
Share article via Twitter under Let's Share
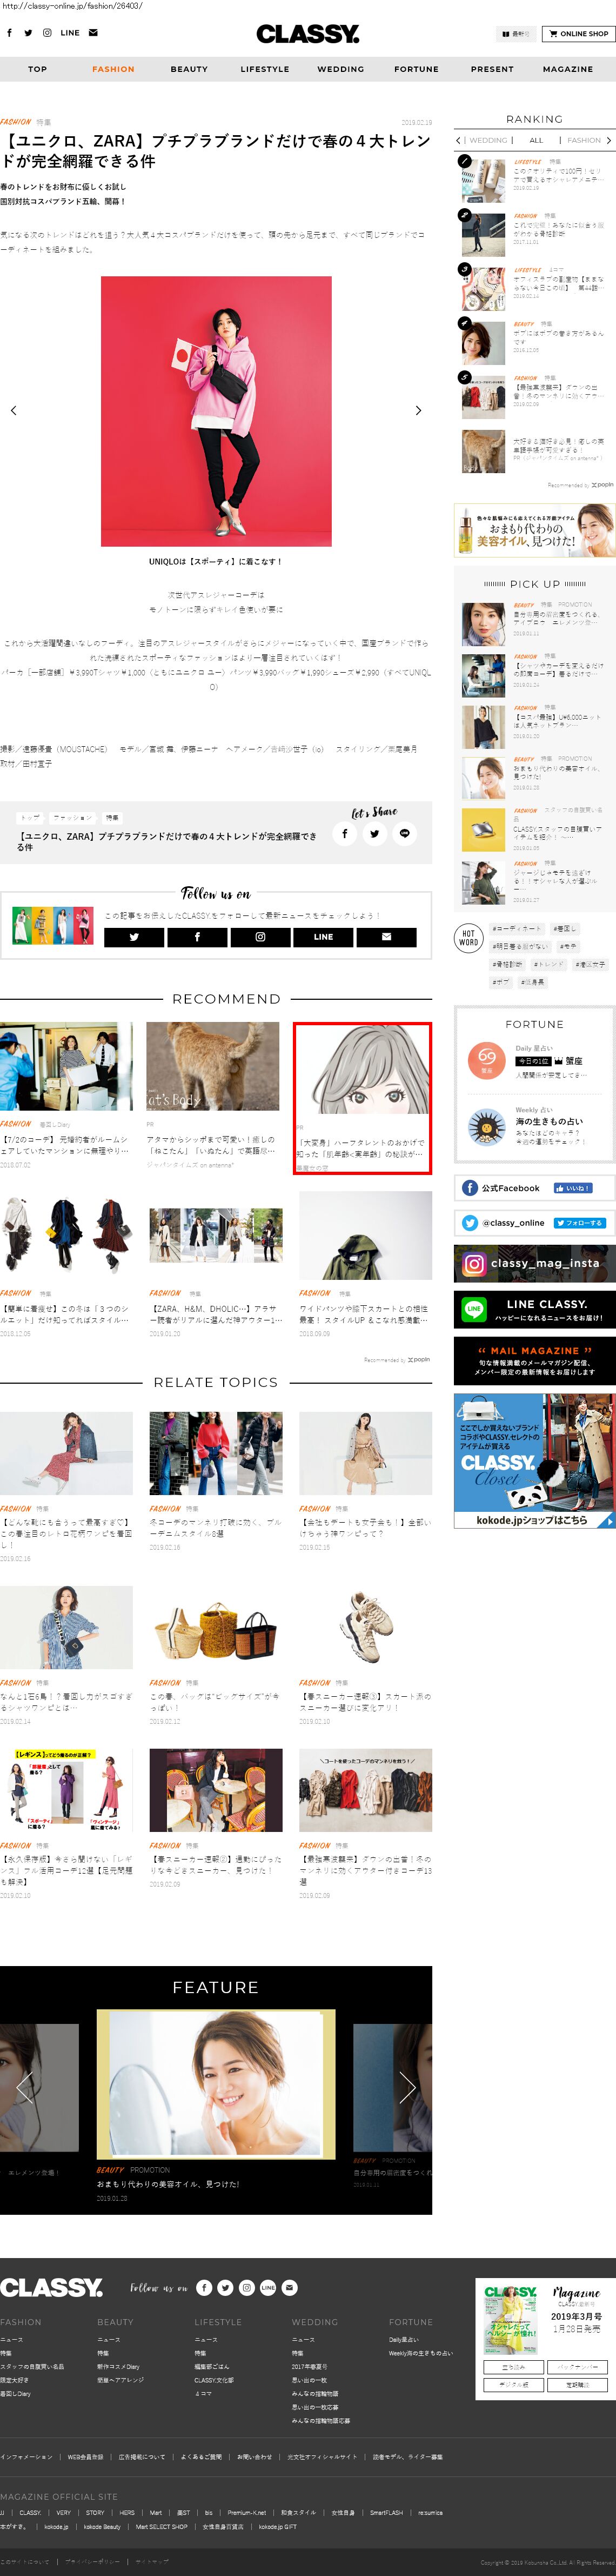click(x=374, y=833)
